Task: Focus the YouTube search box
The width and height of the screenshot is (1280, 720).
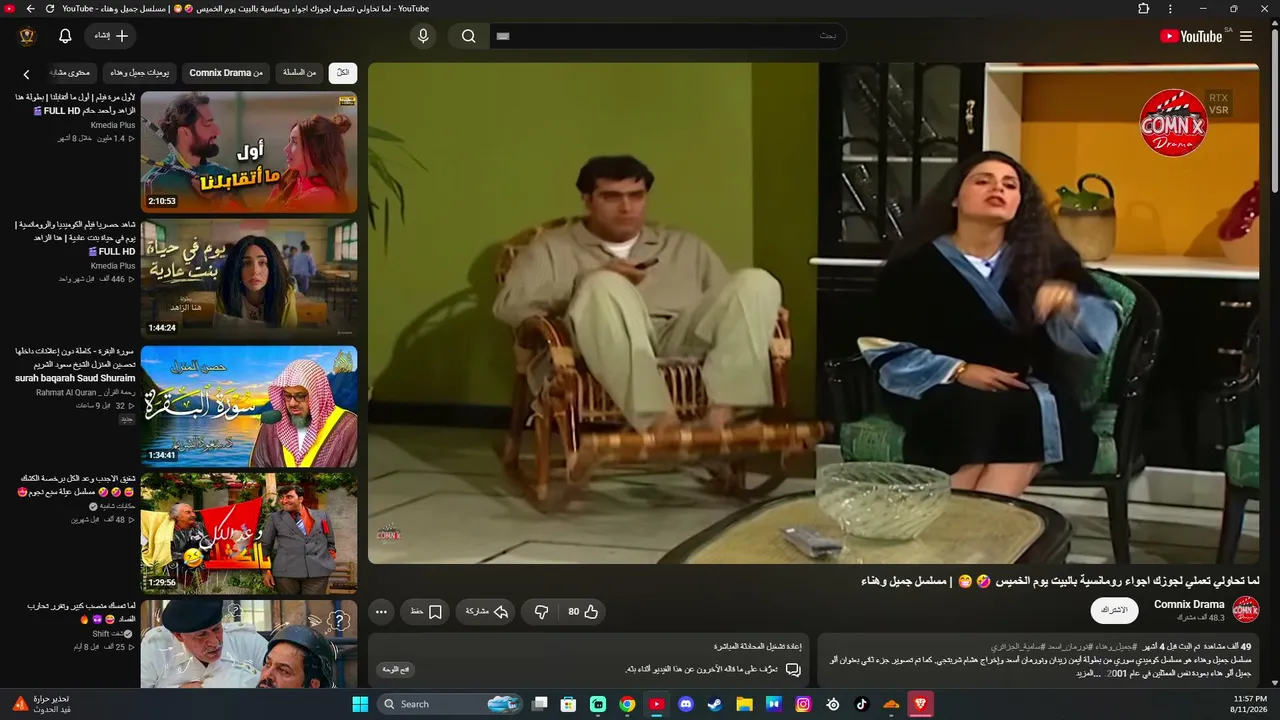Action: (668, 36)
